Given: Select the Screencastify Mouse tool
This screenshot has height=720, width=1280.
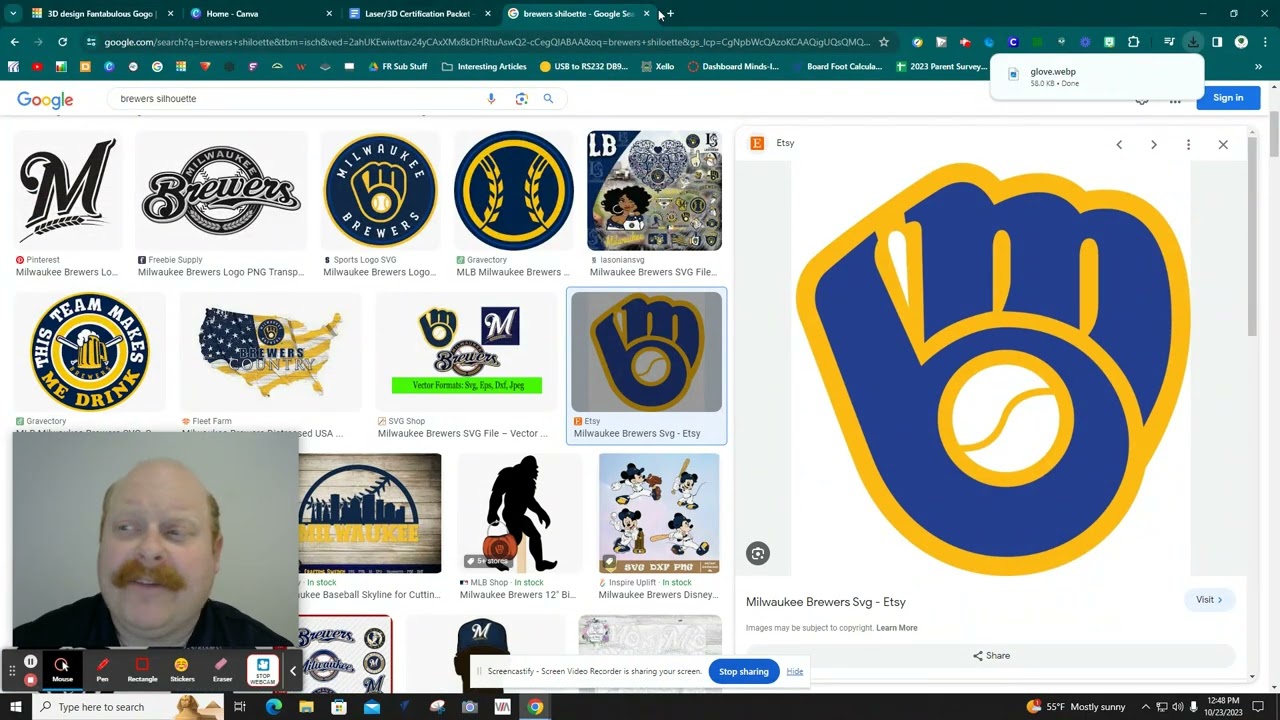Looking at the screenshot, I should pos(62,670).
